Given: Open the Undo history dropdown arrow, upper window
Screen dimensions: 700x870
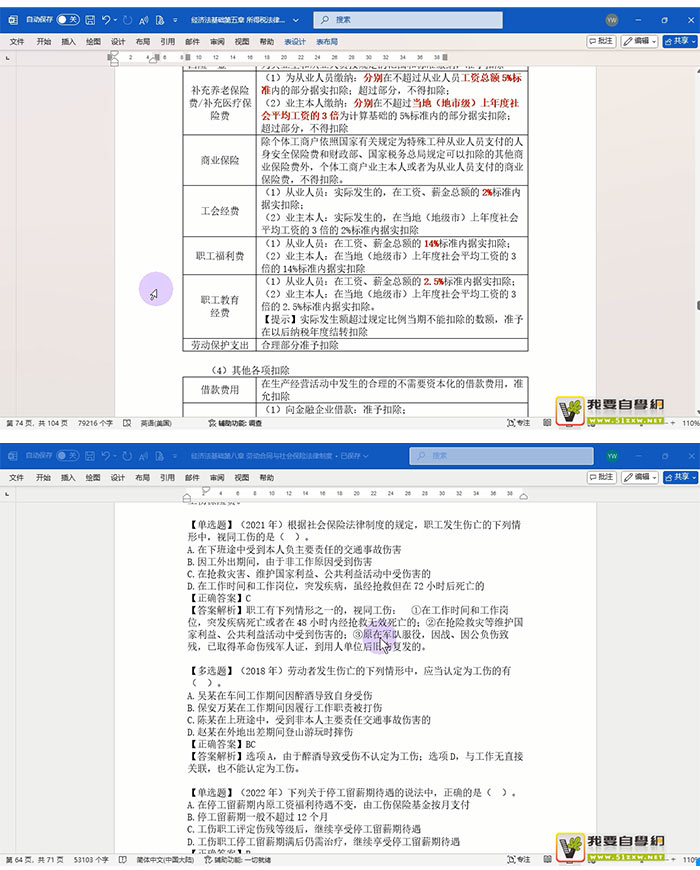Looking at the screenshot, I should [115, 20].
